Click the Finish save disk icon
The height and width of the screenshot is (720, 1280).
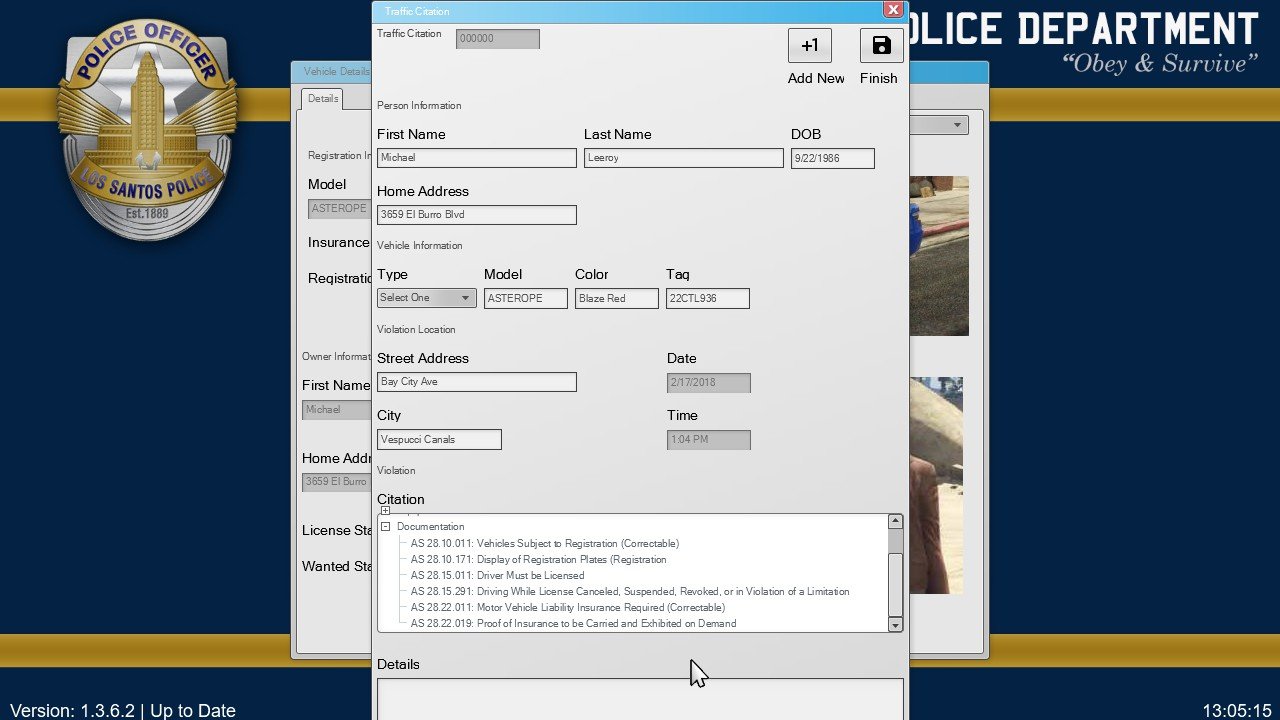click(881, 46)
